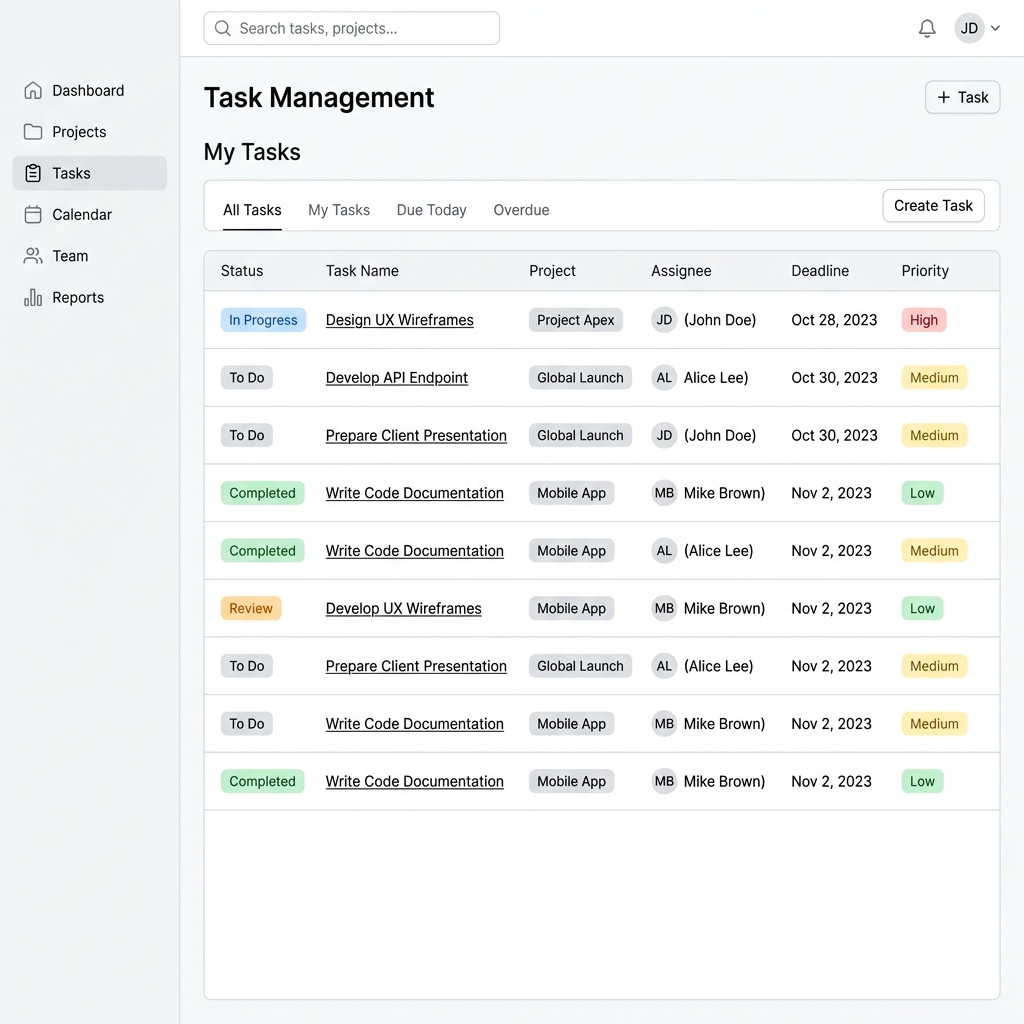The width and height of the screenshot is (1024, 1024).
Task: Sort by the Priority column header
Action: pos(925,271)
